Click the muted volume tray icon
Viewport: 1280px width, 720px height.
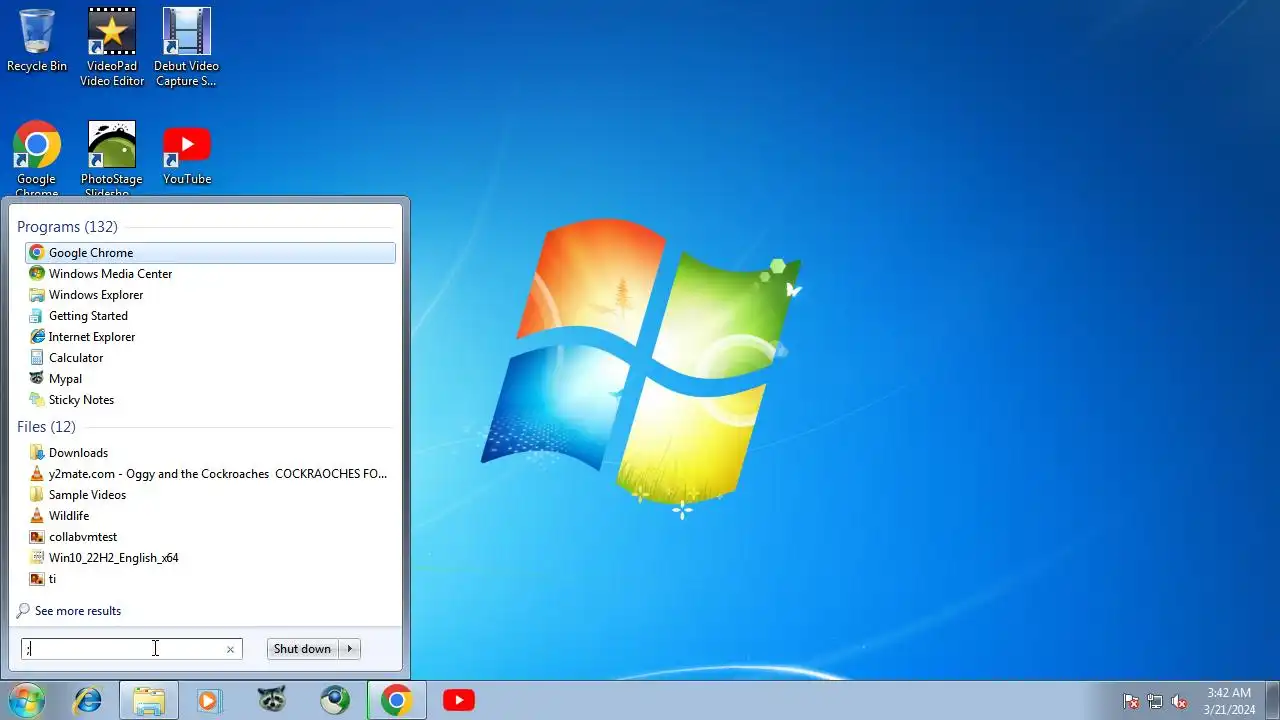tap(1179, 701)
